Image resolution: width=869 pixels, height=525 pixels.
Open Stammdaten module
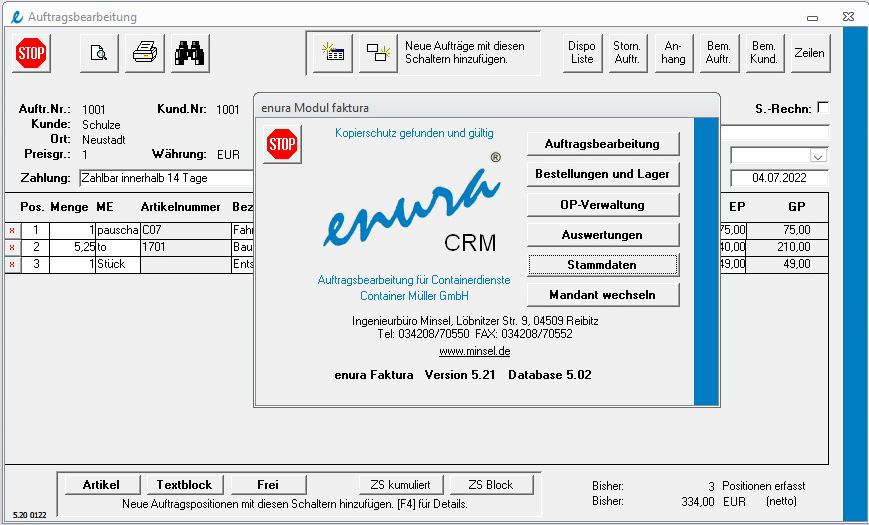pyautogui.click(x=602, y=265)
